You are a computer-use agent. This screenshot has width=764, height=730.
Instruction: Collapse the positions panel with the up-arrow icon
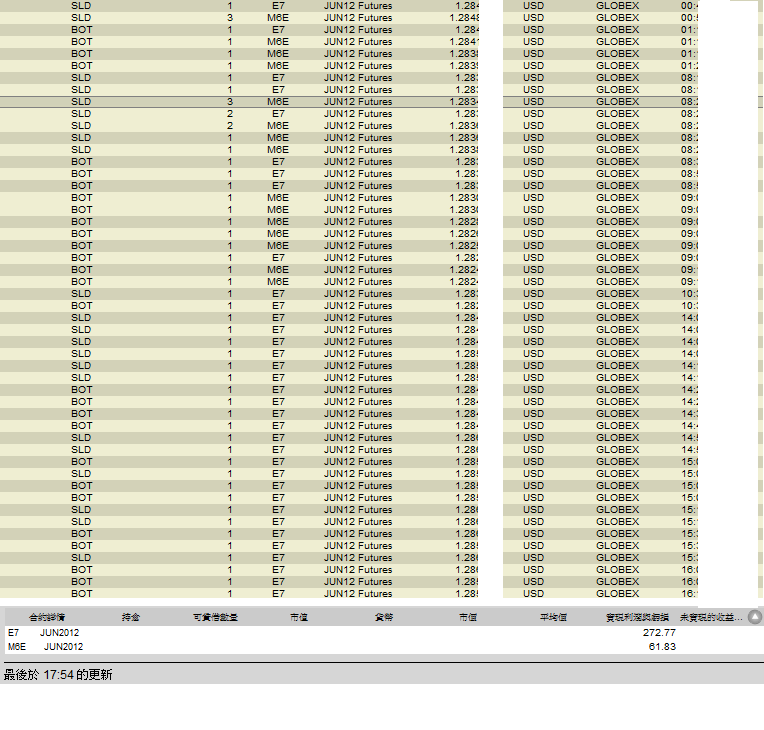coord(755,617)
